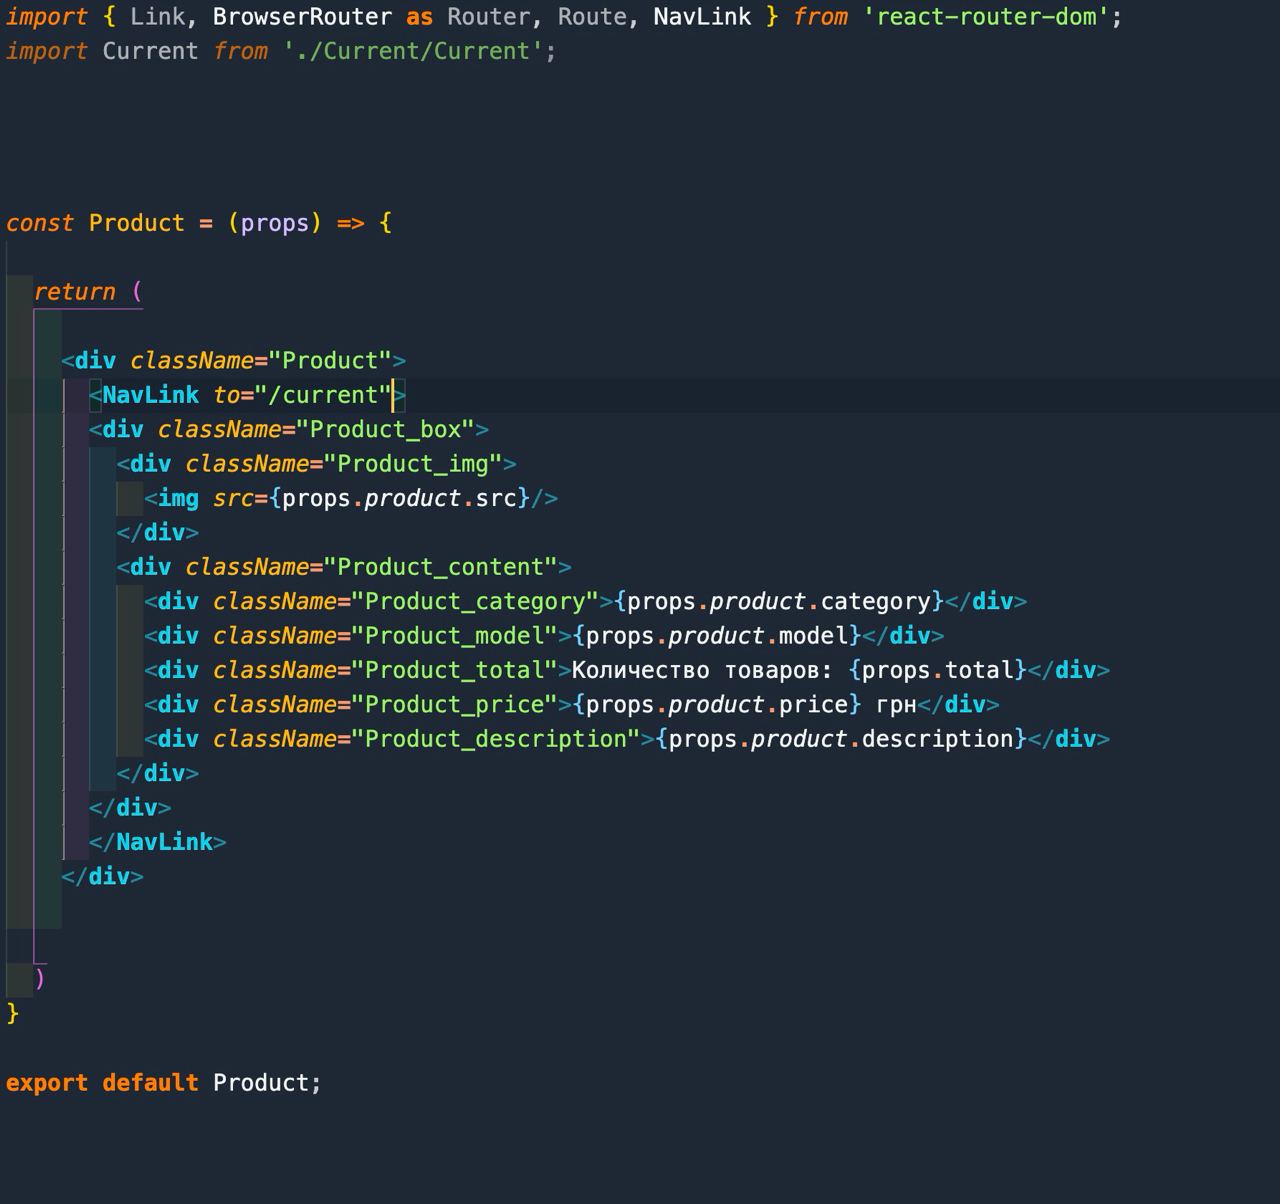Click 'const' keyword before Product
The height and width of the screenshot is (1204, 1280).
40,223
